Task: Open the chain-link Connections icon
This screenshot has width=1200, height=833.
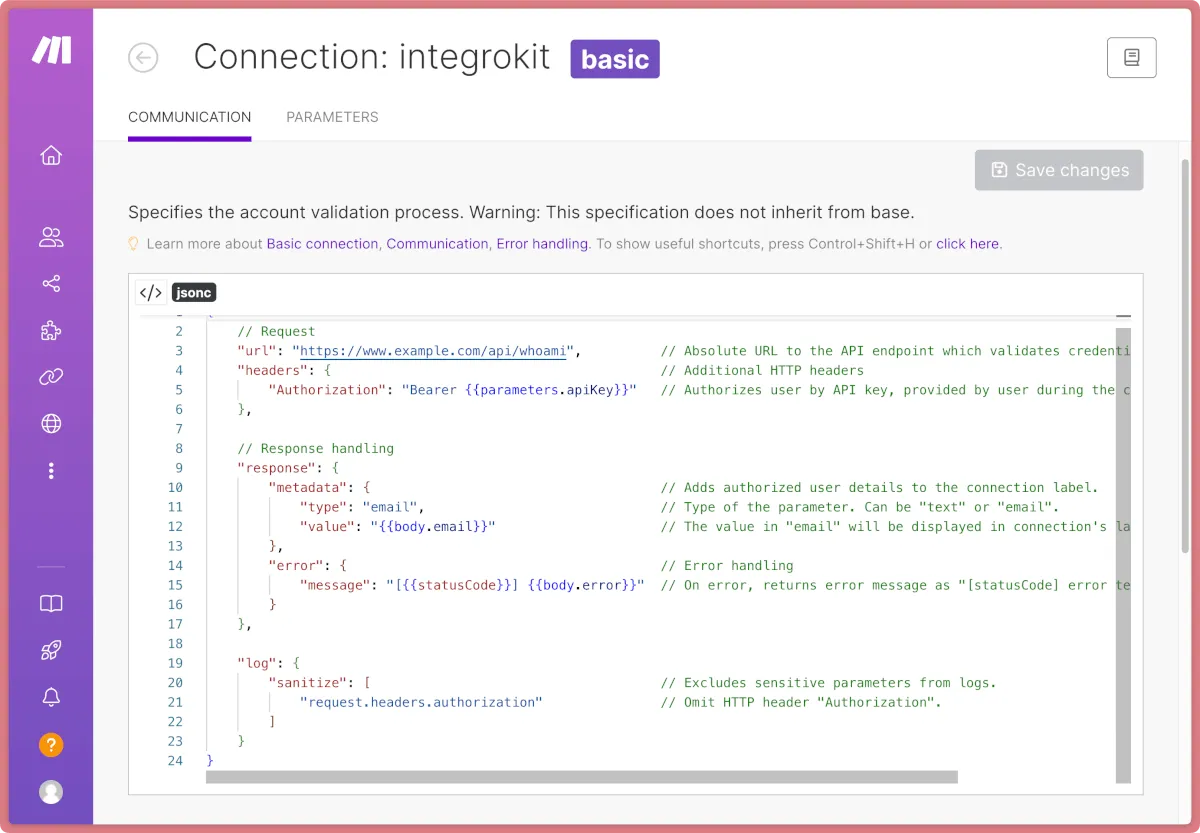Action: (51, 377)
